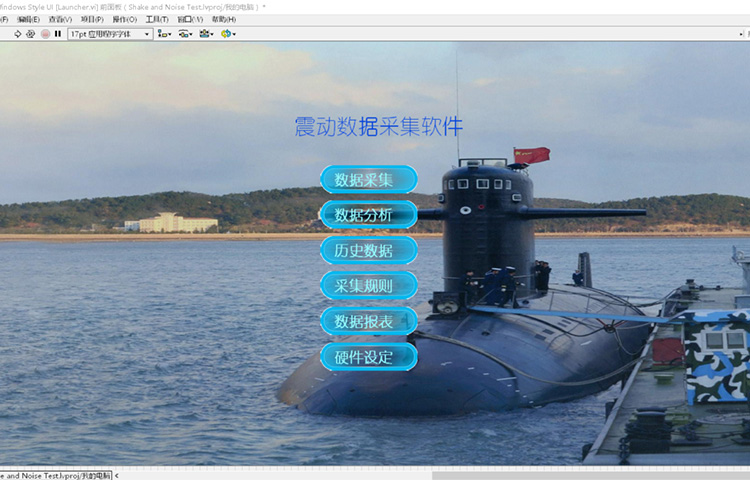This screenshot has height=480, width=750.
Task: Open the 数据报表 button
Action: [368, 321]
